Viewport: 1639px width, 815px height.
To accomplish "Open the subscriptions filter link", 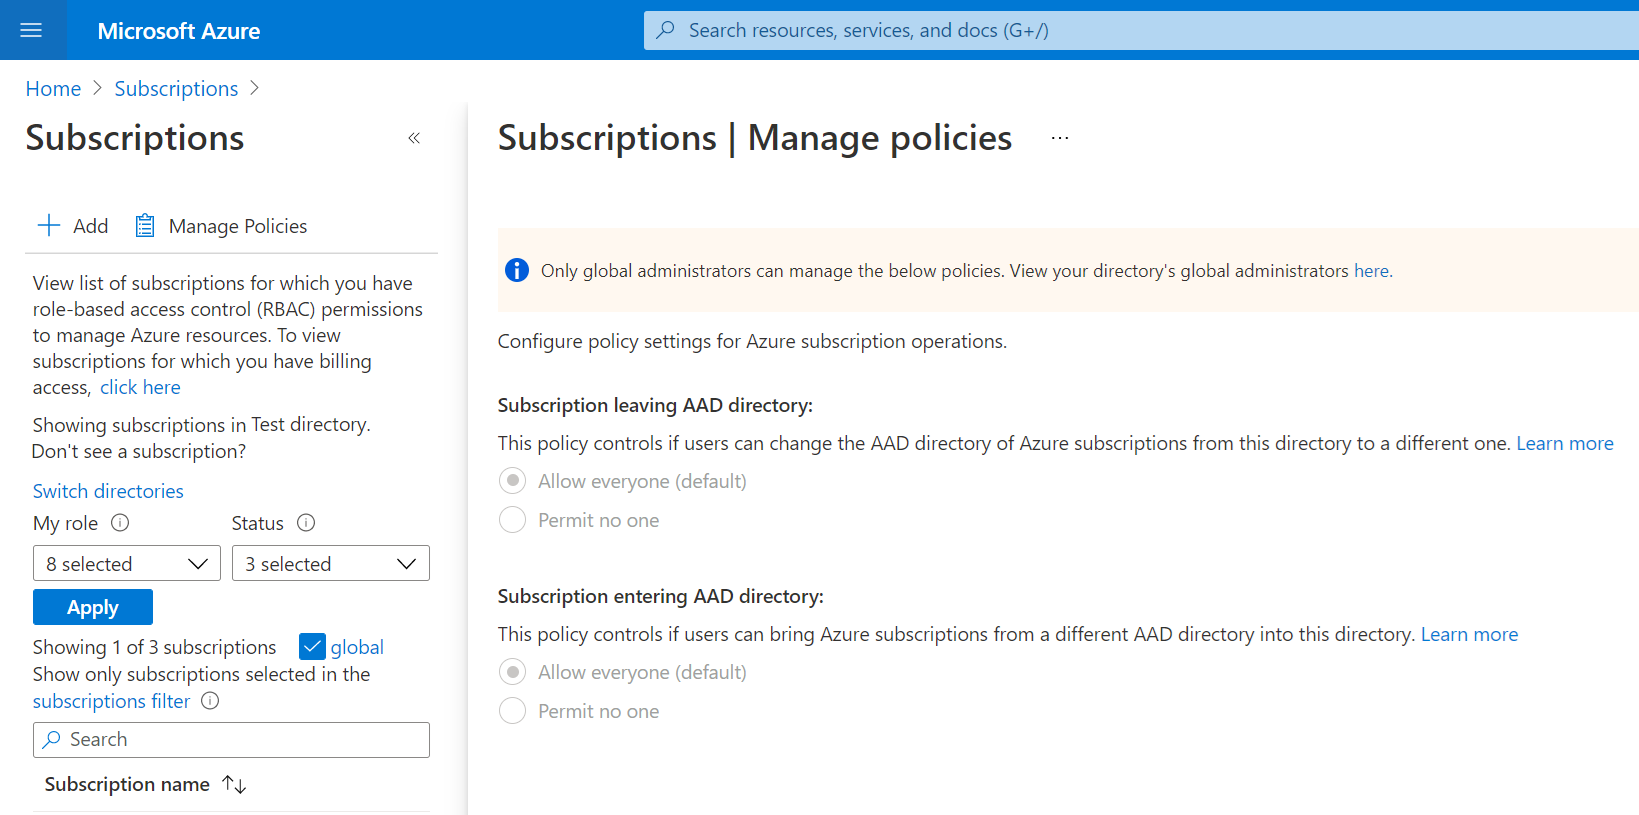I will [111, 701].
